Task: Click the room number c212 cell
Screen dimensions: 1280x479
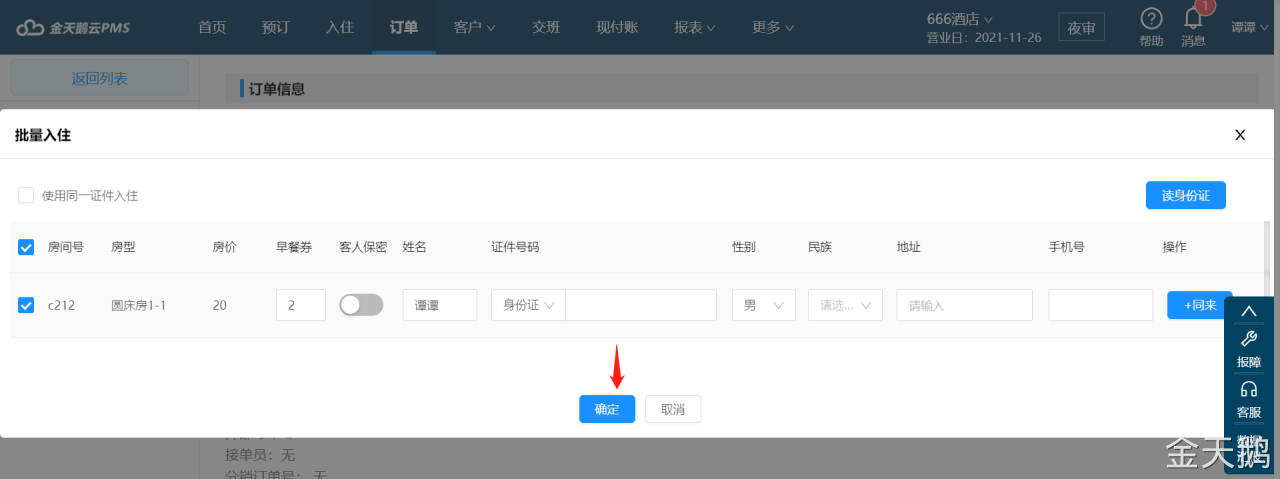Action: 61,305
